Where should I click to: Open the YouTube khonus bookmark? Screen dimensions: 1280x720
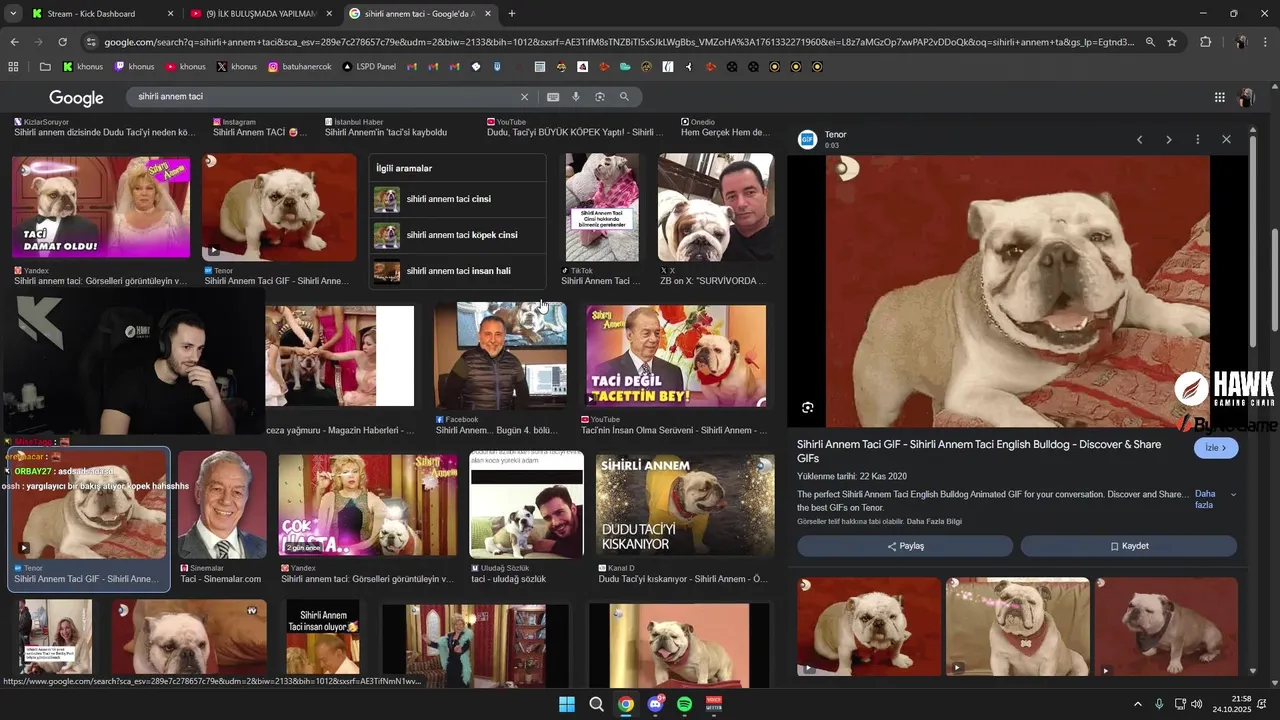coord(186,67)
